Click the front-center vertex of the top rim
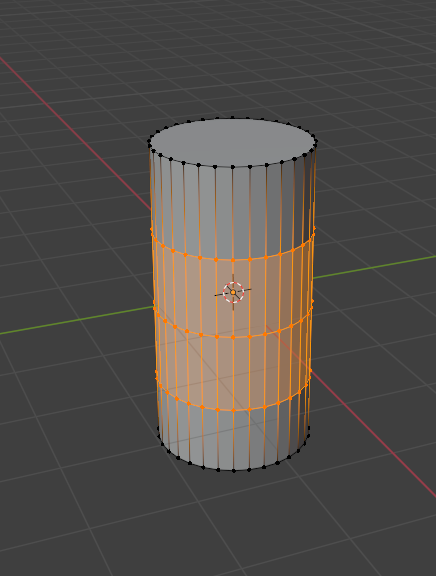This screenshot has width=436, height=576. pyautogui.click(x=233, y=167)
